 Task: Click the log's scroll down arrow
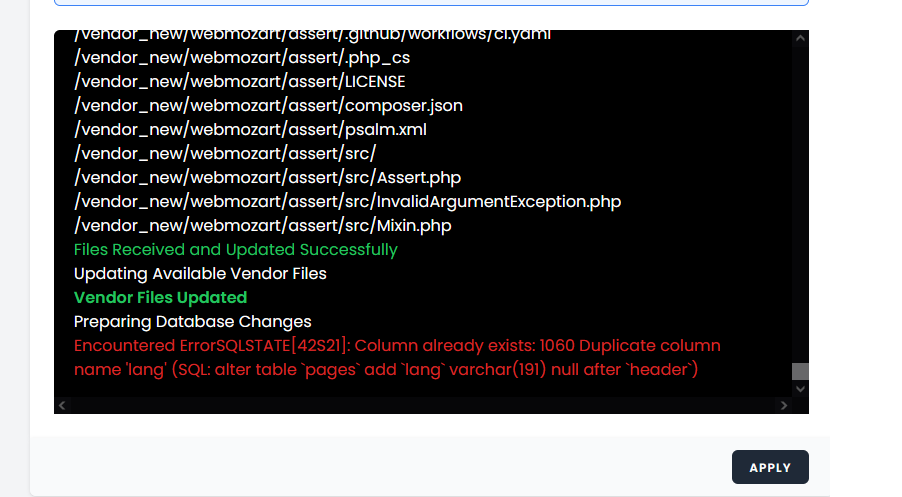click(800, 389)
